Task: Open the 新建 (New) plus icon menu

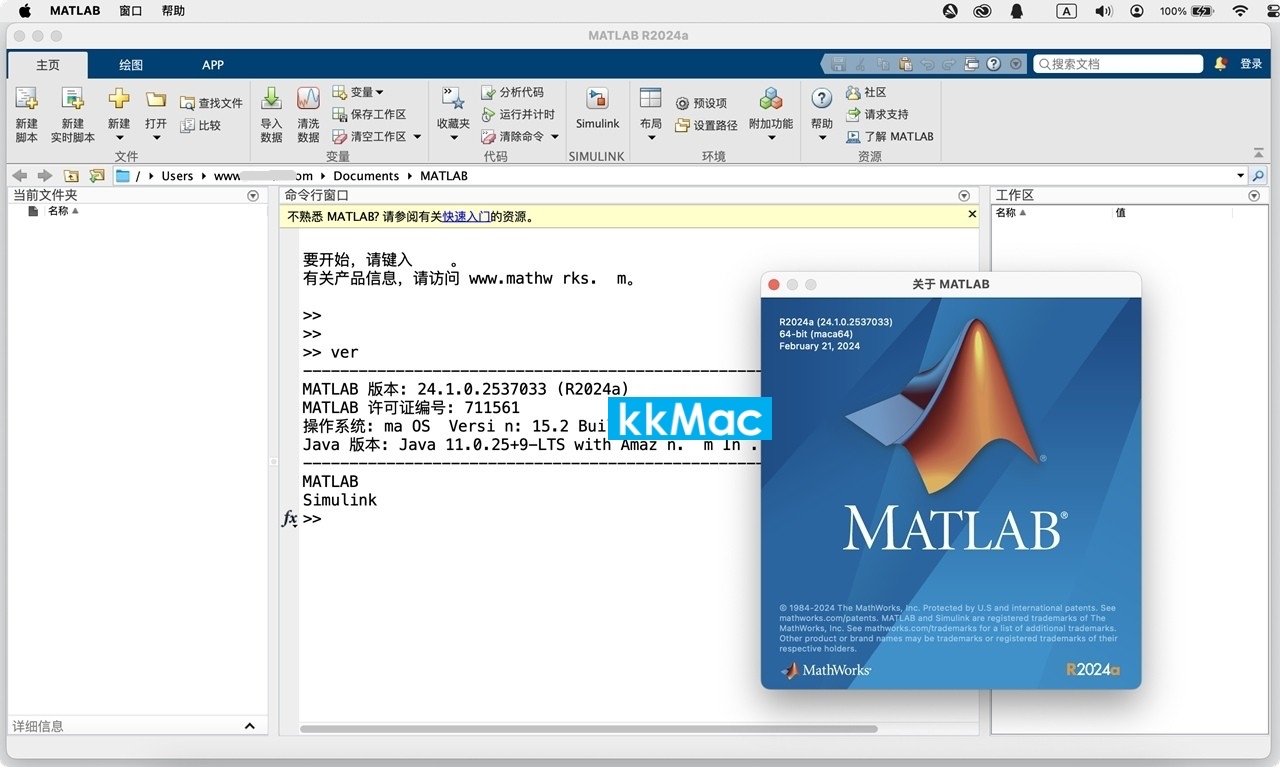Action: [119, 100]
